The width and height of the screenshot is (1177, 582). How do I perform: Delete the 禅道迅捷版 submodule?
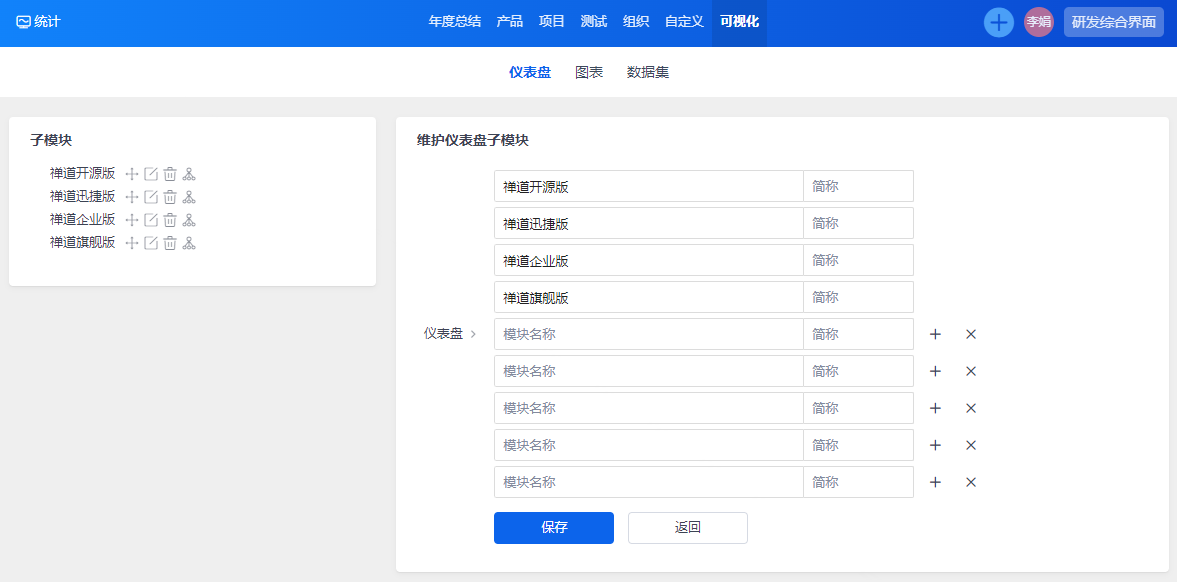[170, 197]
